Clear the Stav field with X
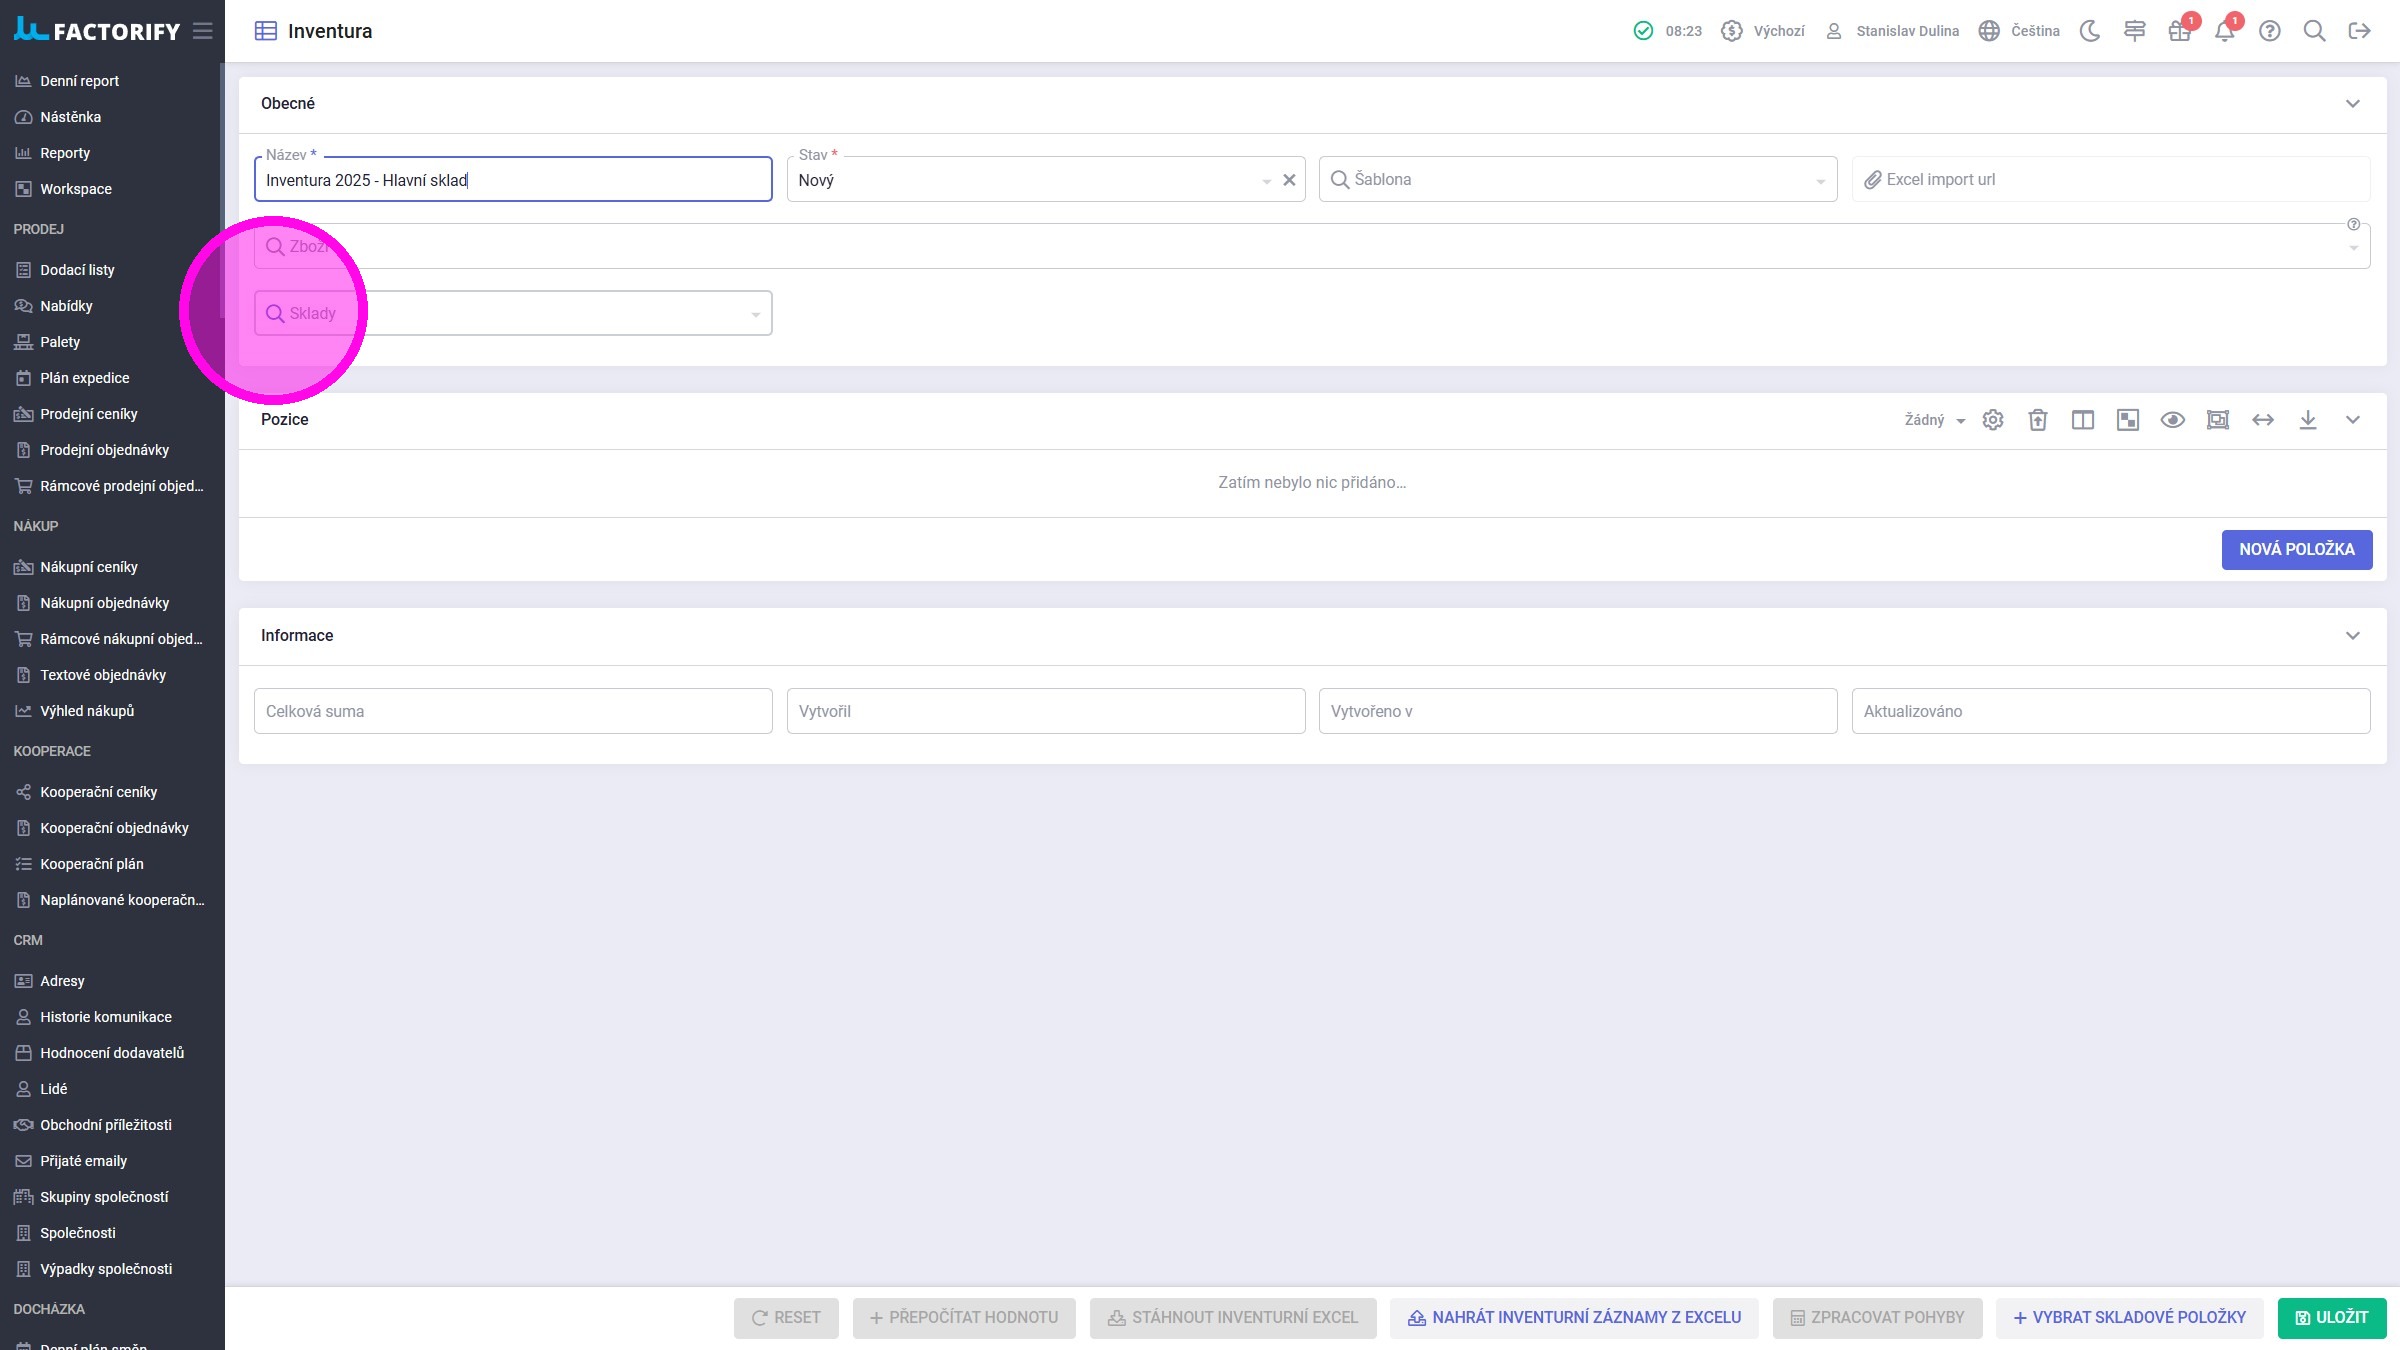This screenshot has height=1350, width=2400. pos(1289,180)
